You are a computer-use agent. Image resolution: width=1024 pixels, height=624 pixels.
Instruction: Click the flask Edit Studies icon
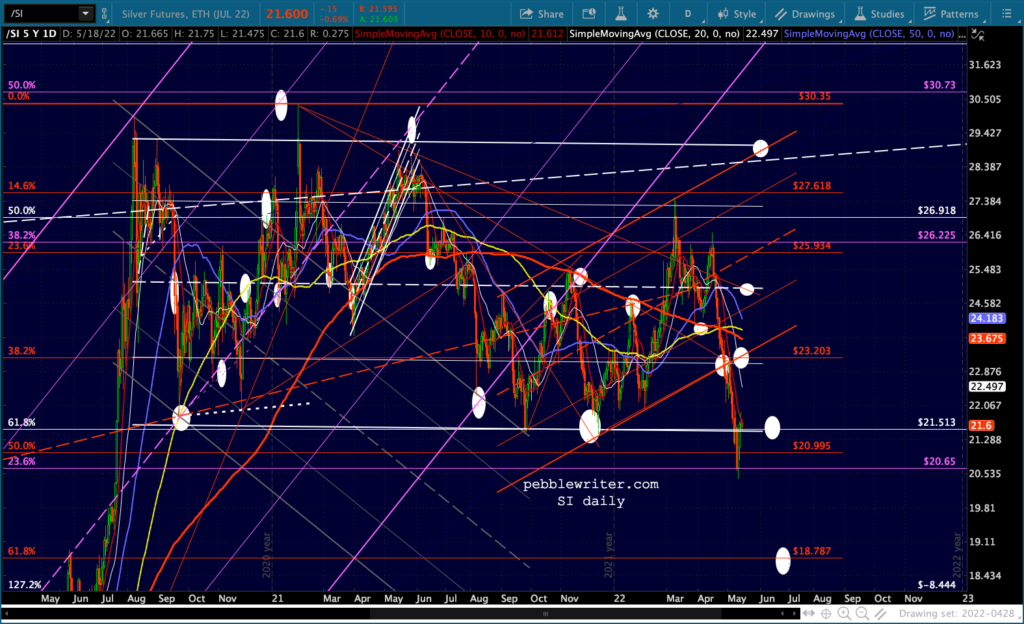[x=620, y=14]
